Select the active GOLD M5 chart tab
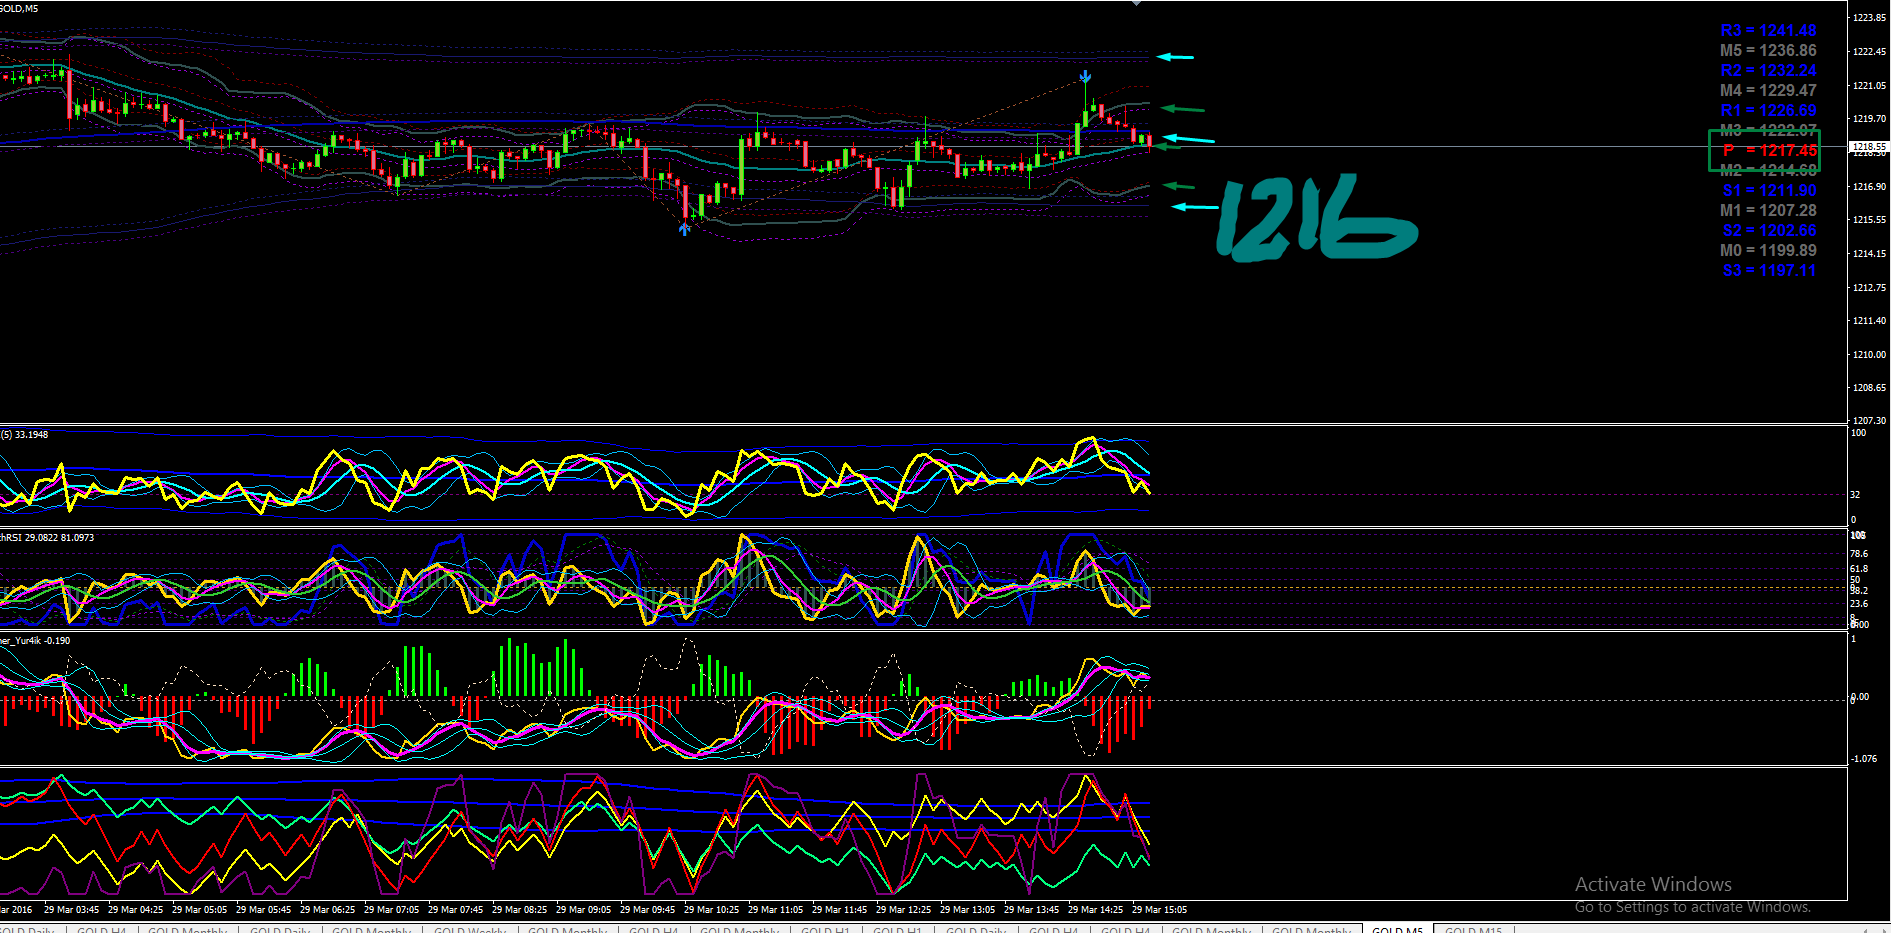 pos(1397,930)
